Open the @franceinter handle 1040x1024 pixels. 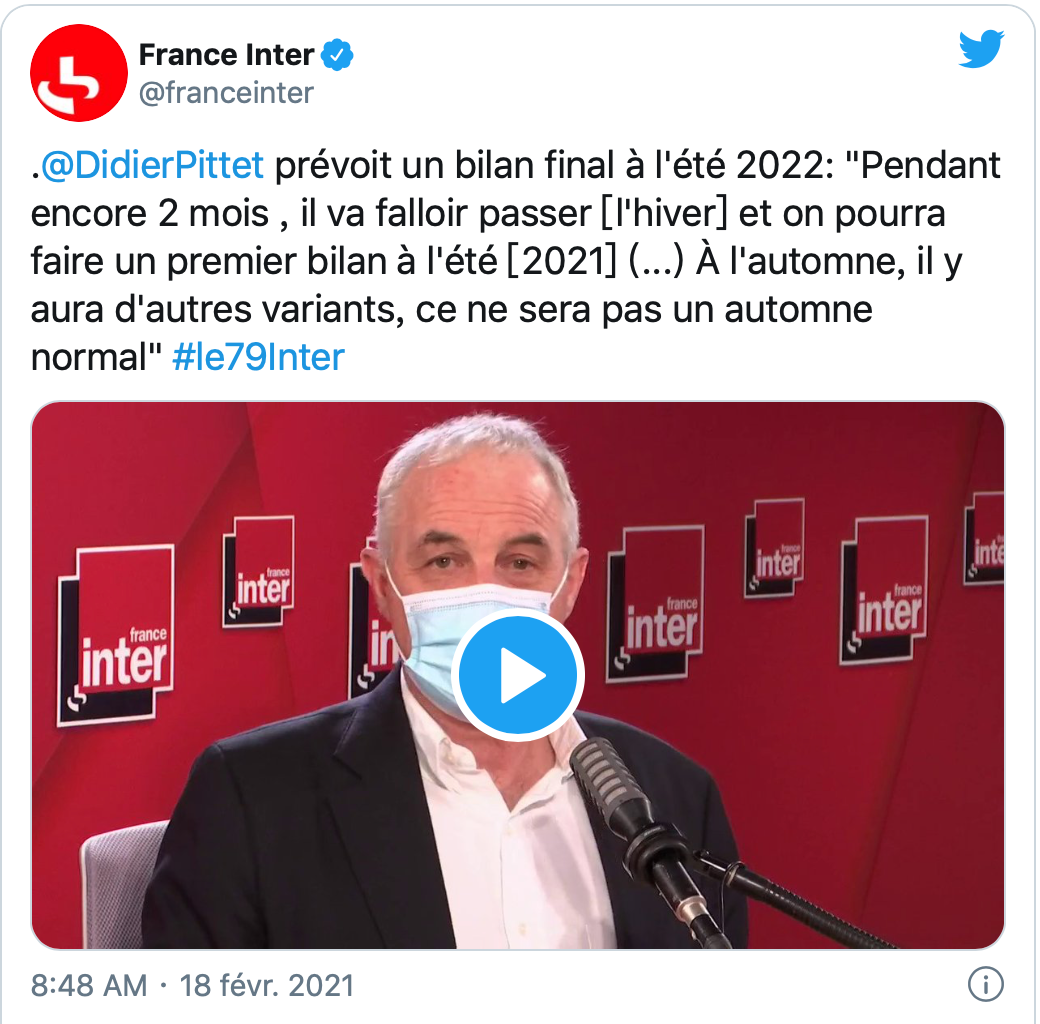point(226,93)
